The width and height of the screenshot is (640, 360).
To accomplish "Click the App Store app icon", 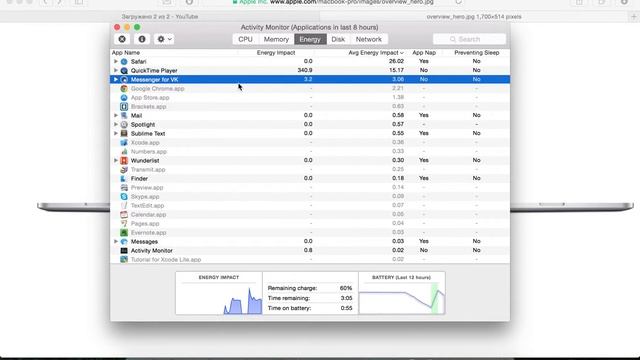I will (124, 98).
